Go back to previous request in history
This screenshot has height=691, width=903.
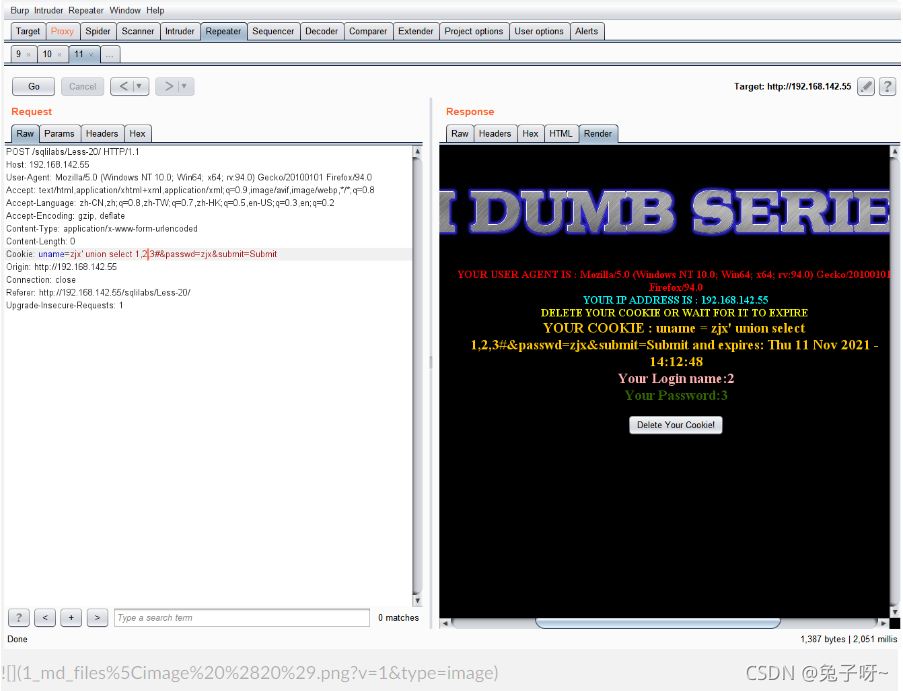coord(123,86)
